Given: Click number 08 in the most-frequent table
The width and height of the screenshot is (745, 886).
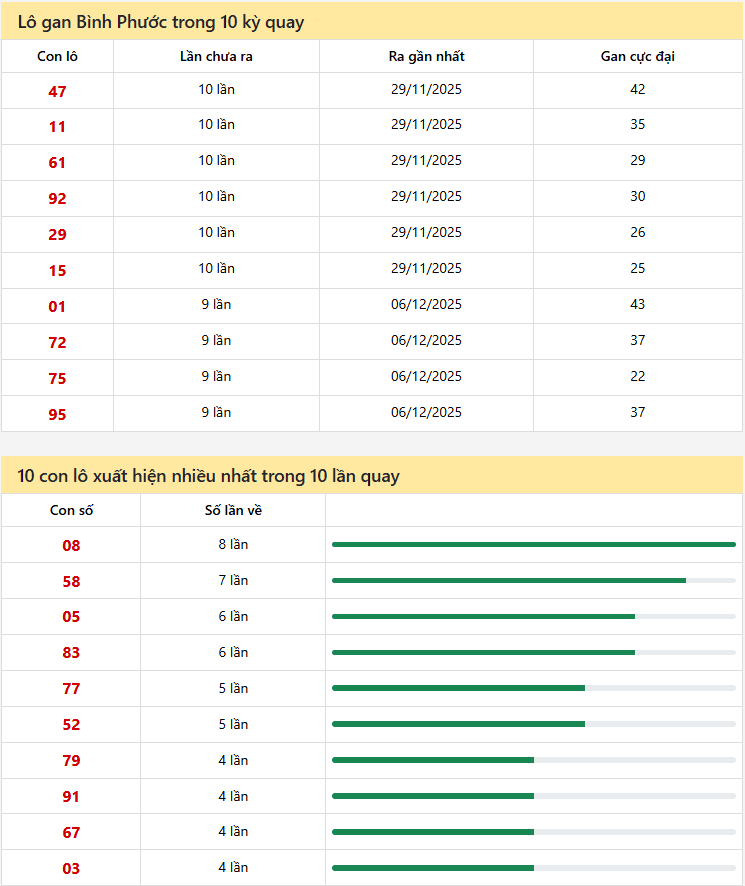Looking at the screenshot, I should 71,546.
